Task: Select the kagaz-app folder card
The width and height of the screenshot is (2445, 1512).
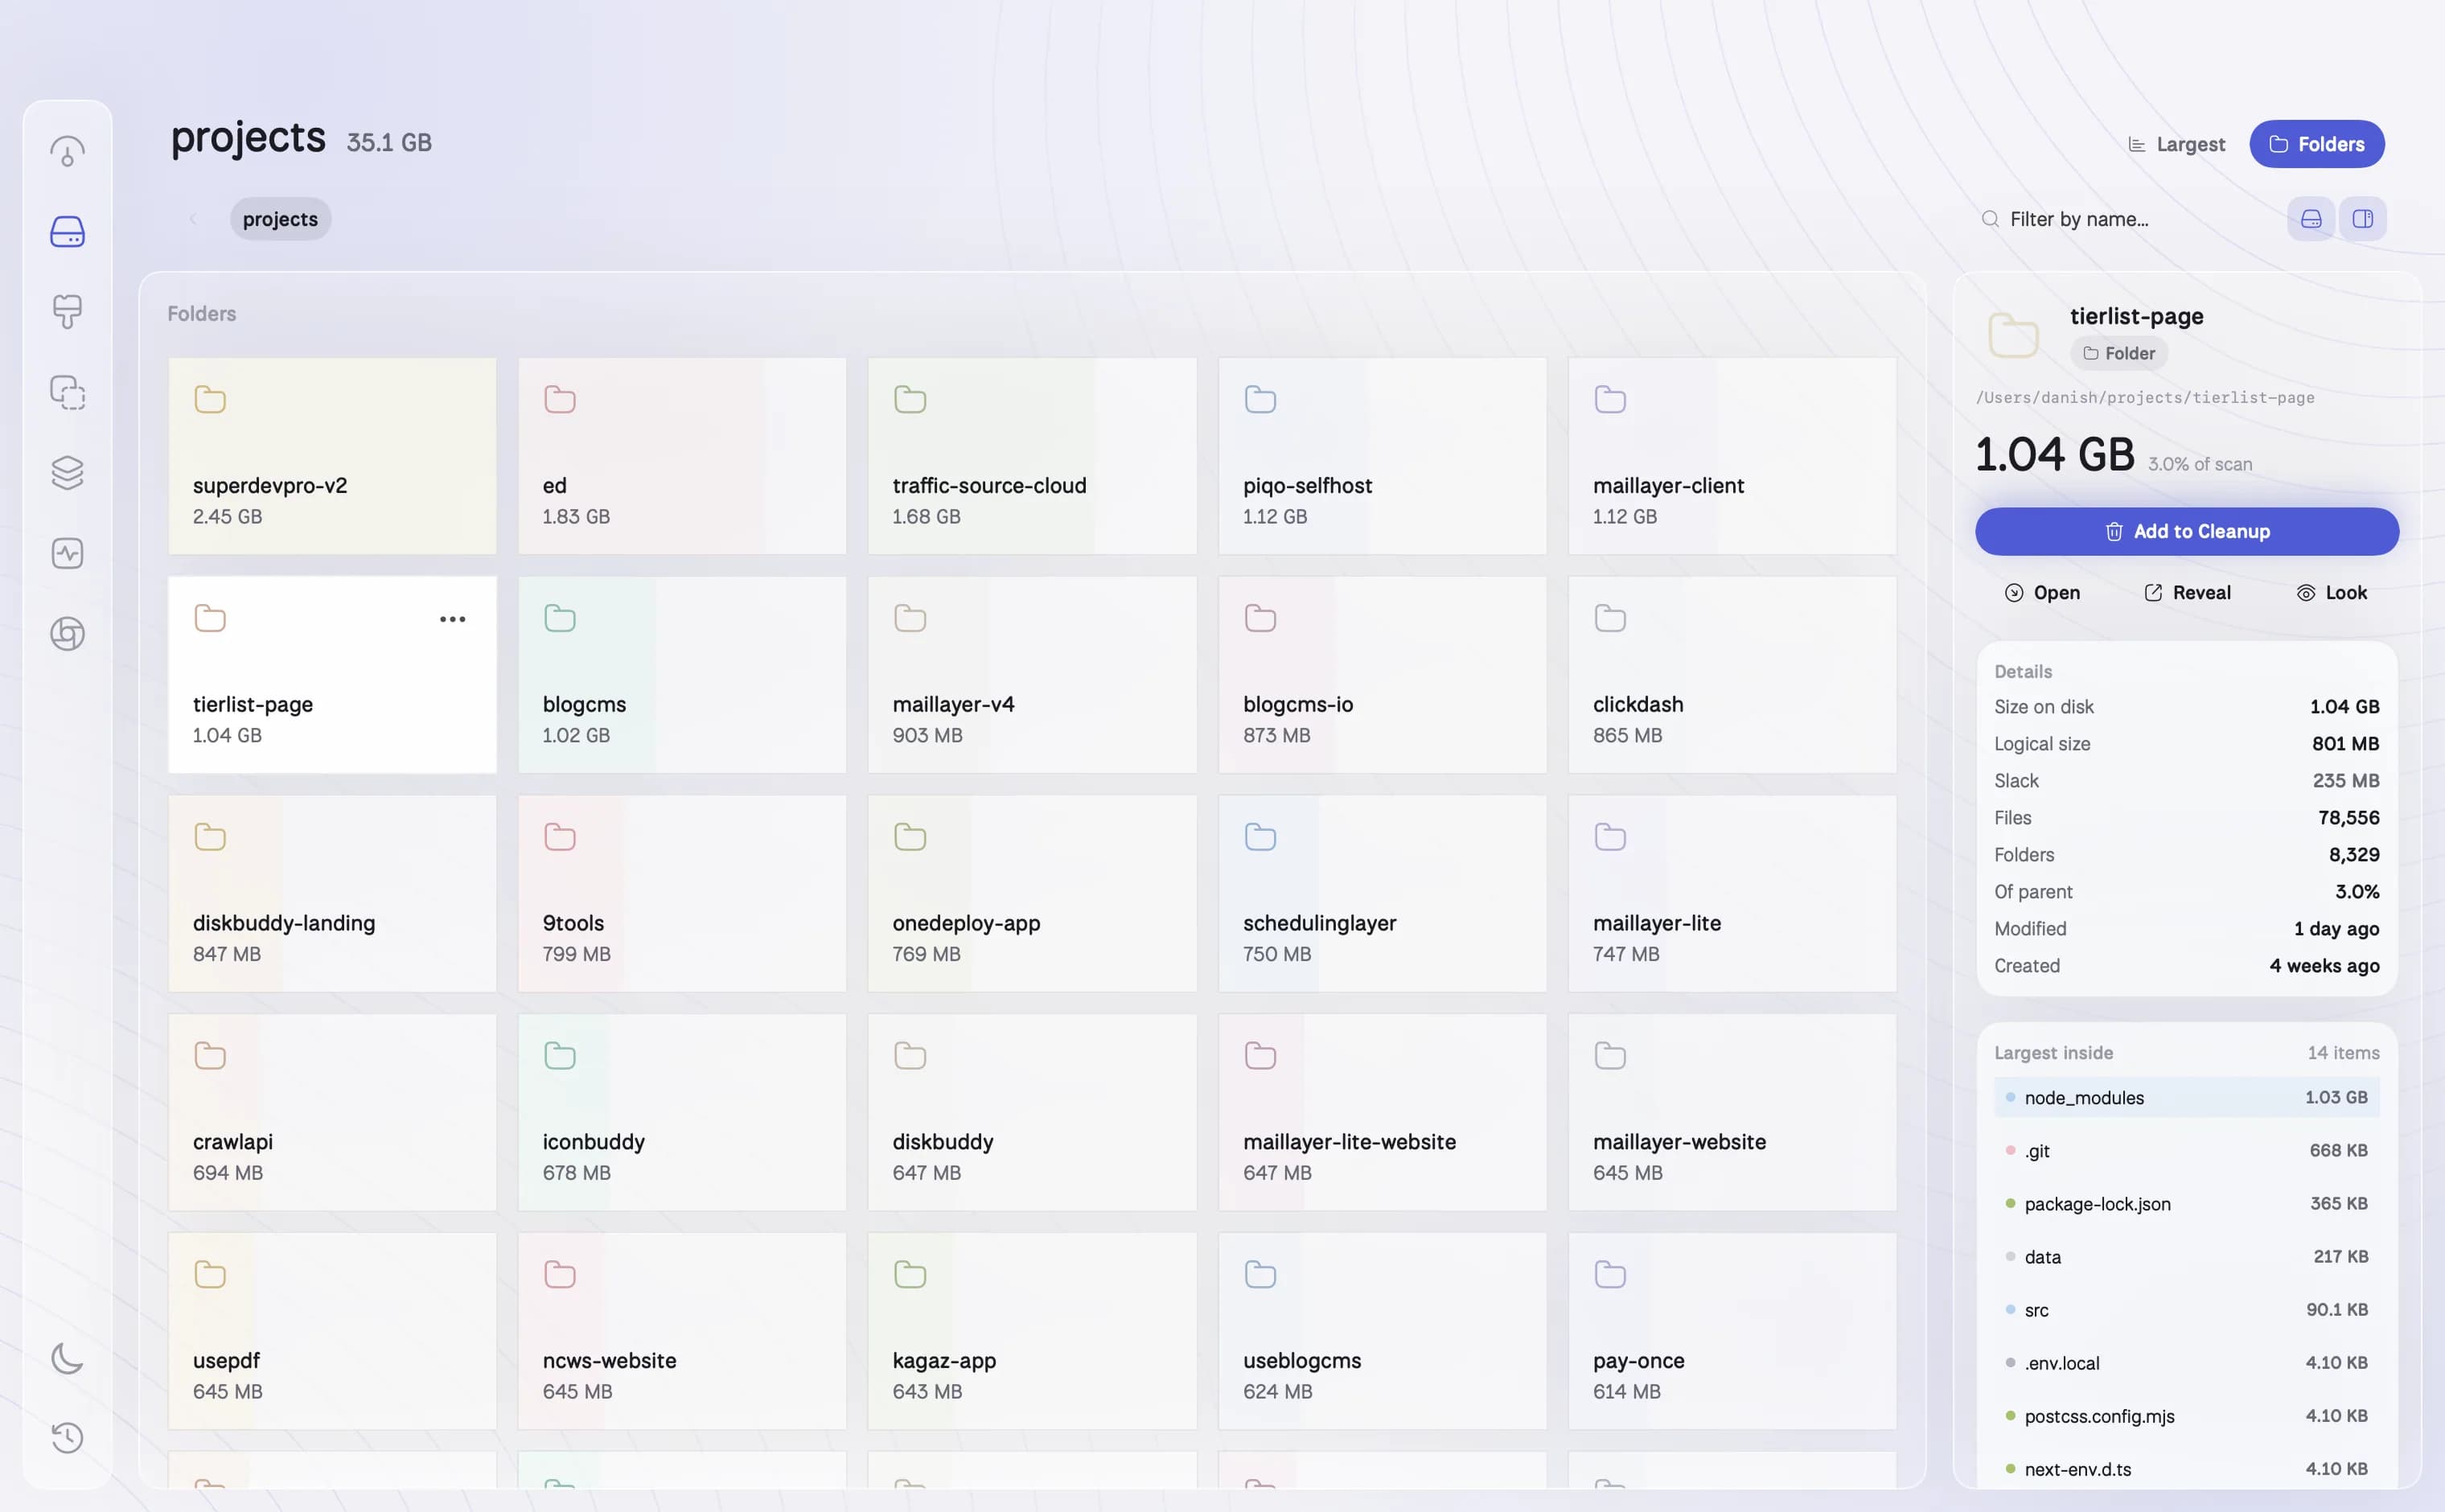Action: 1032,1331
